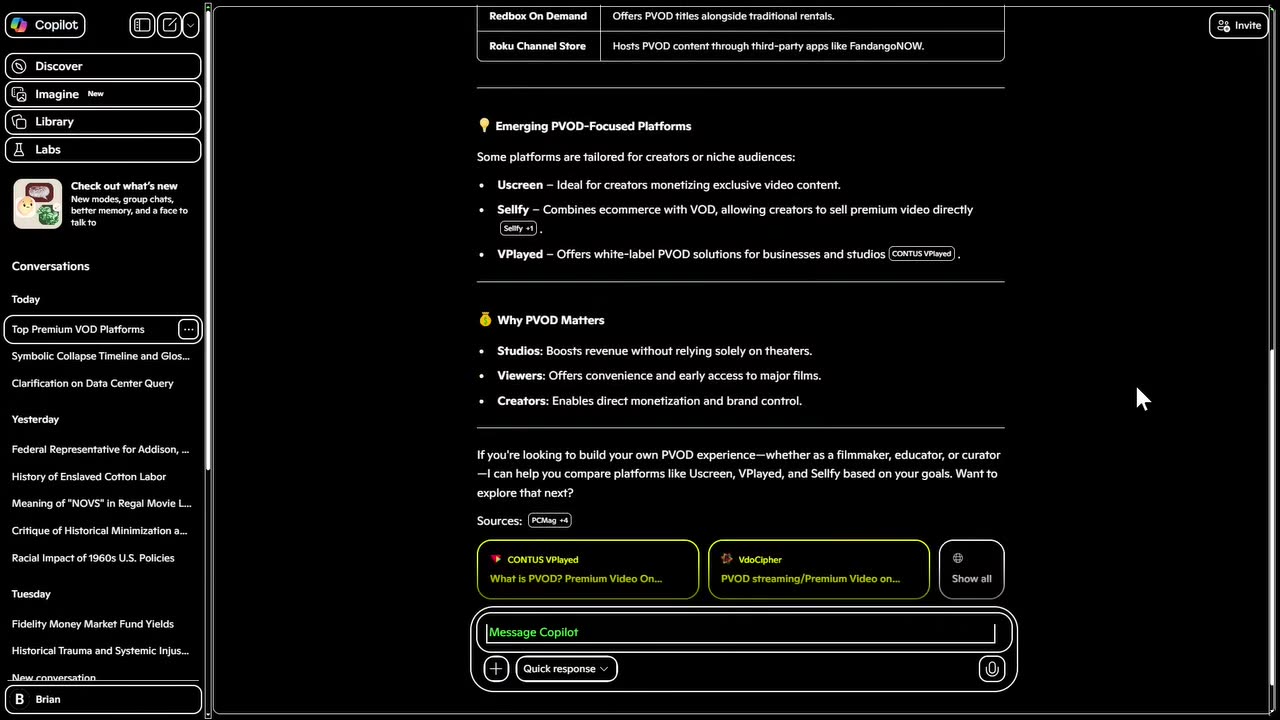Toggle the sidebar panel icon
This screenshot has width=1280, height=720.
click(142, 25)
